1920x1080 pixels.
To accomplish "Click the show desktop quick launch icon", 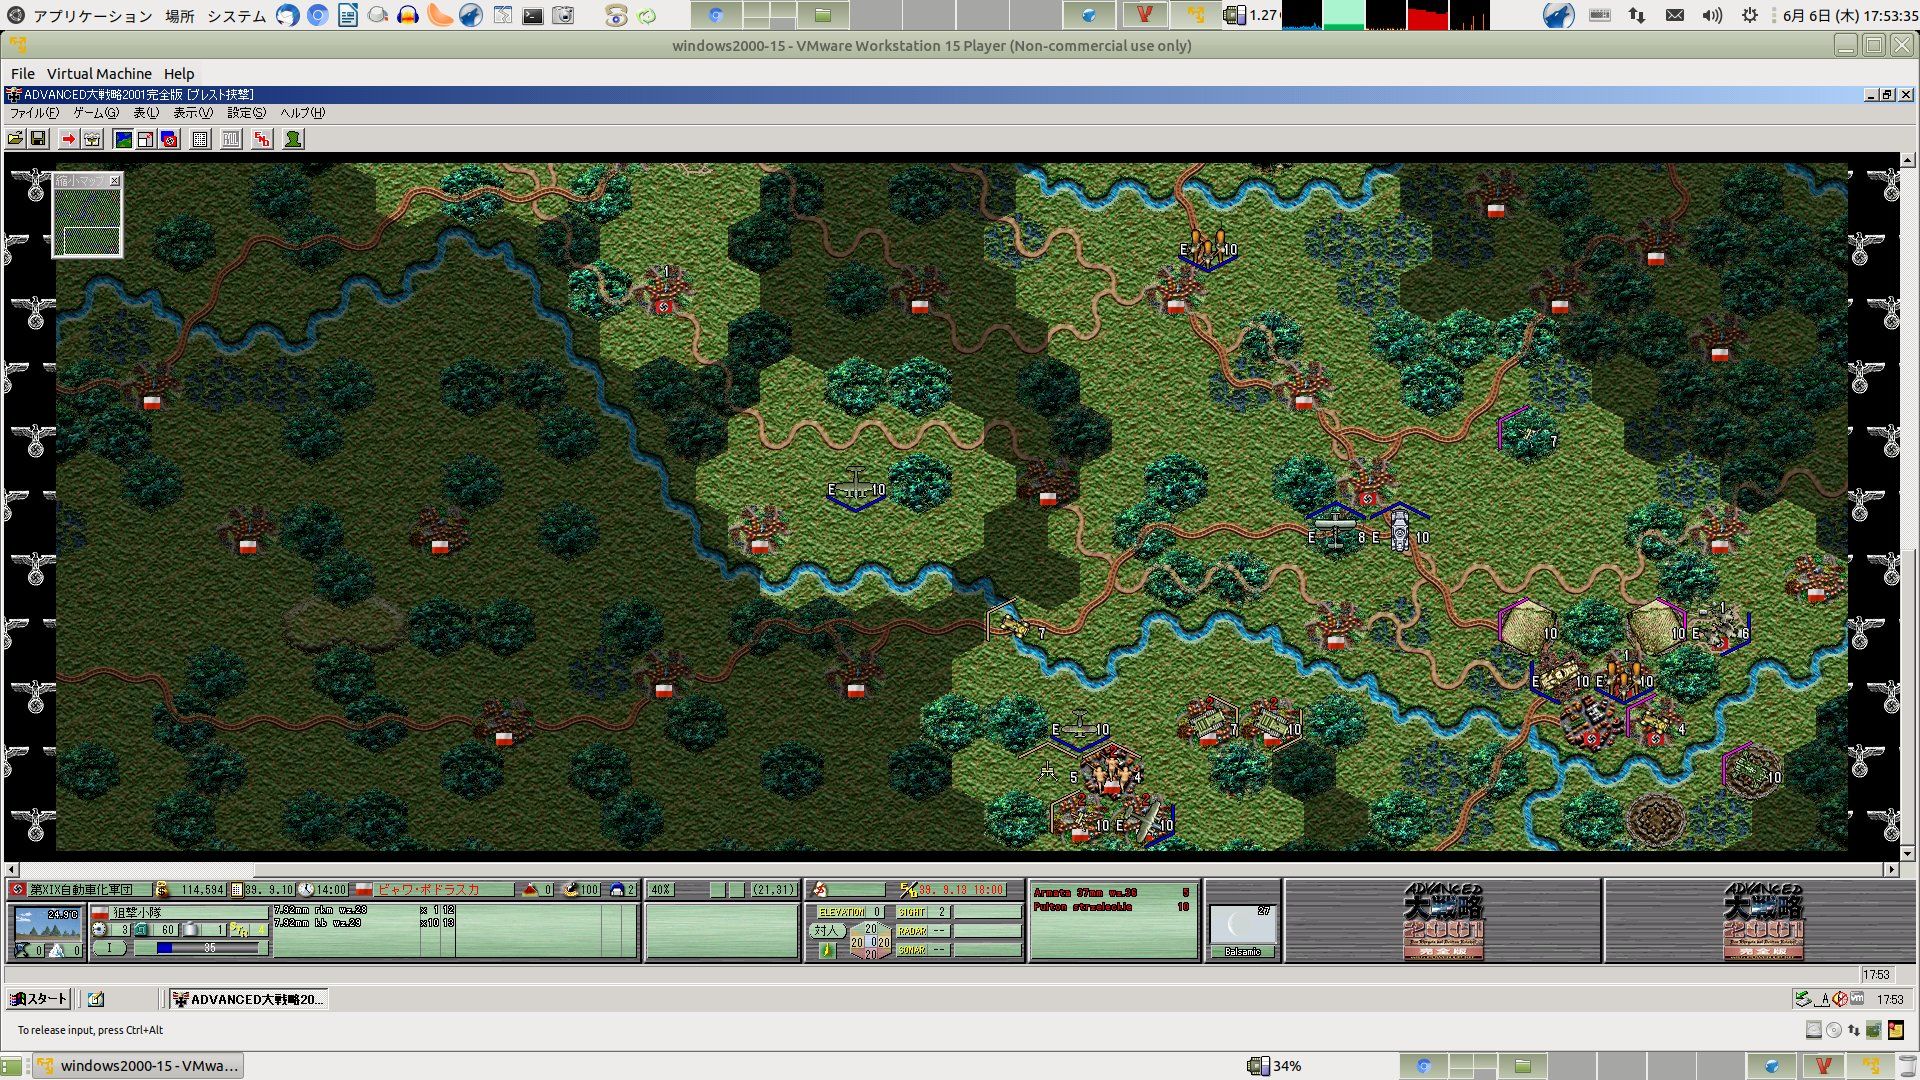I will click(96, 999).
